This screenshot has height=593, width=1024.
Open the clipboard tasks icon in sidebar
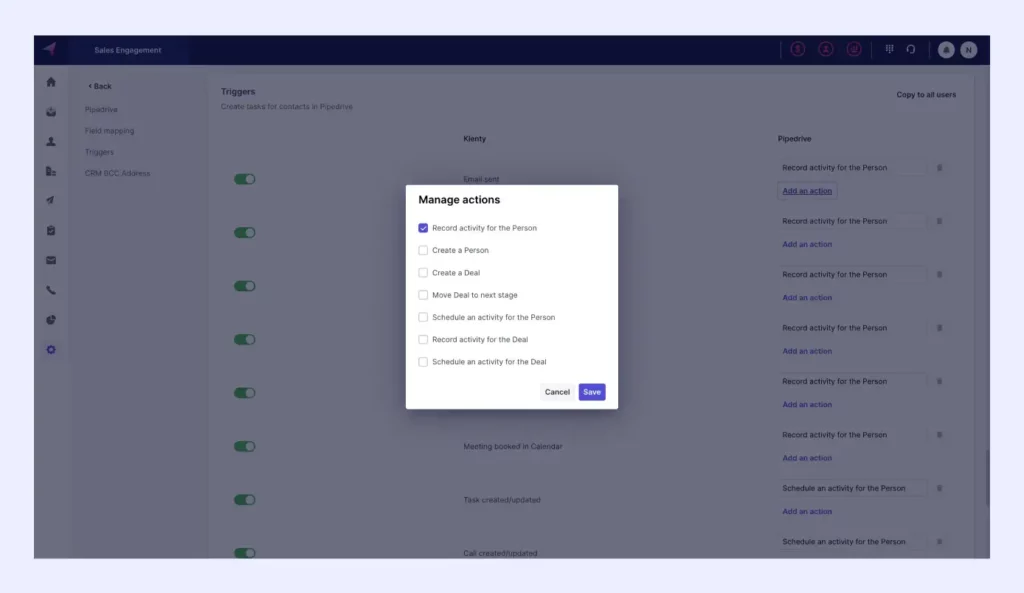coord(51,231)
